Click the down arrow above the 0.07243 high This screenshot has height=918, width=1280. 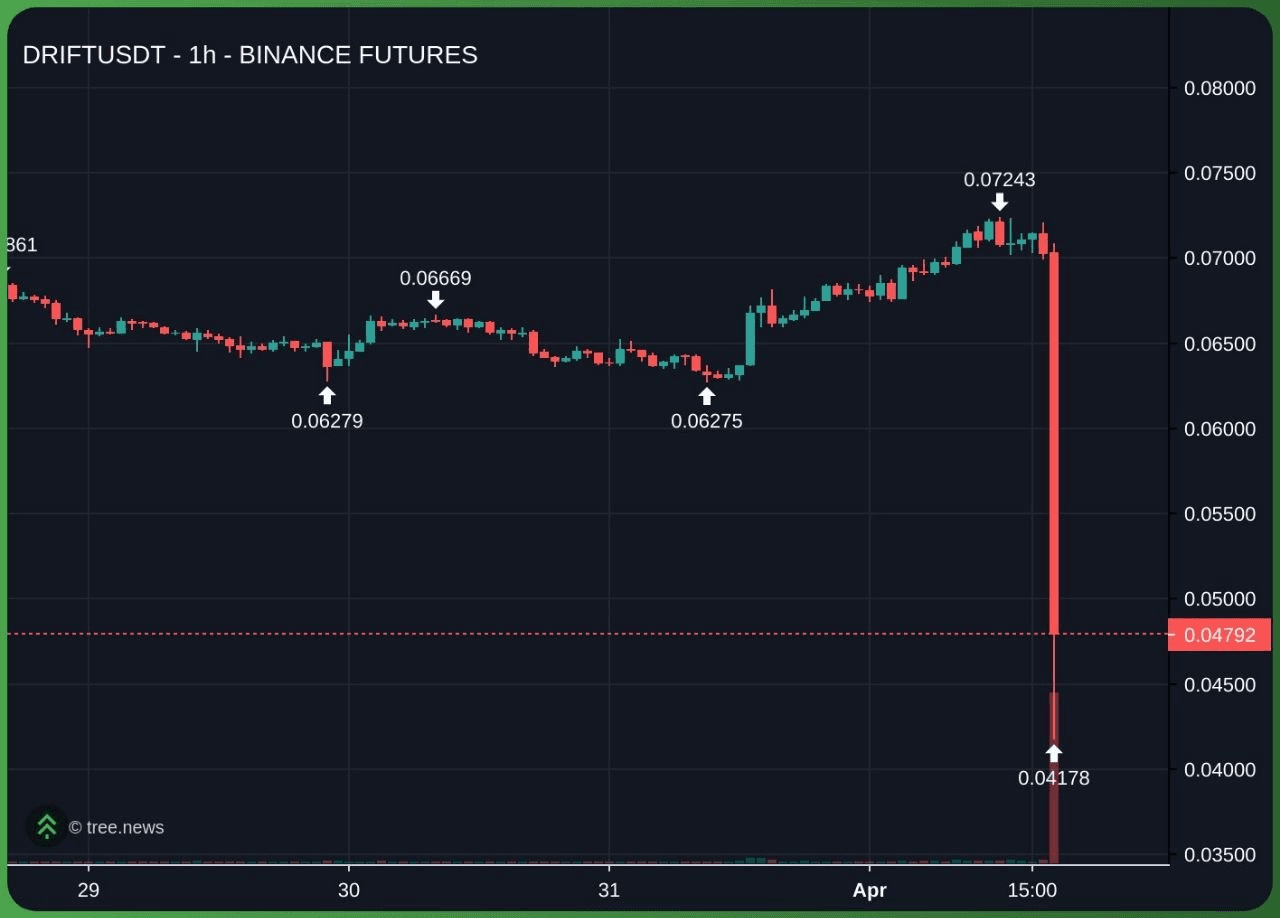tap(999, 202)
